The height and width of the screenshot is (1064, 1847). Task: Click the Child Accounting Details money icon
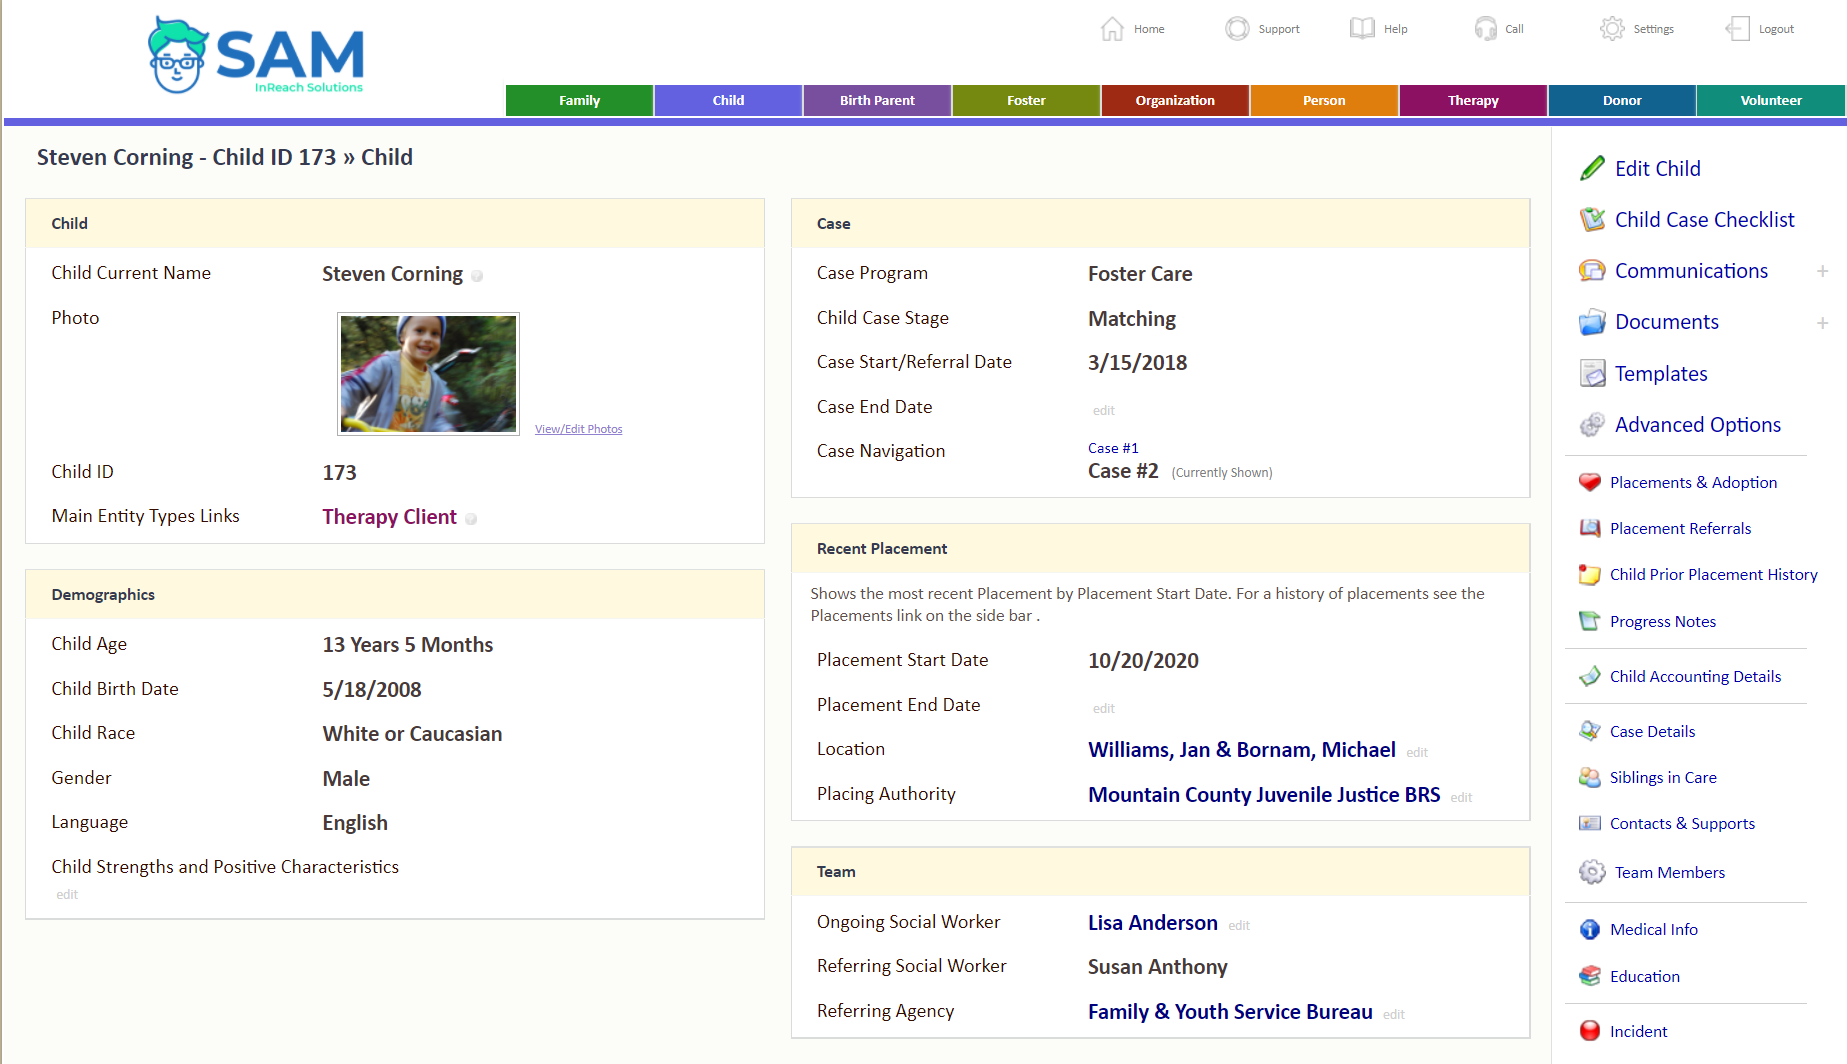click(1590, 676)
